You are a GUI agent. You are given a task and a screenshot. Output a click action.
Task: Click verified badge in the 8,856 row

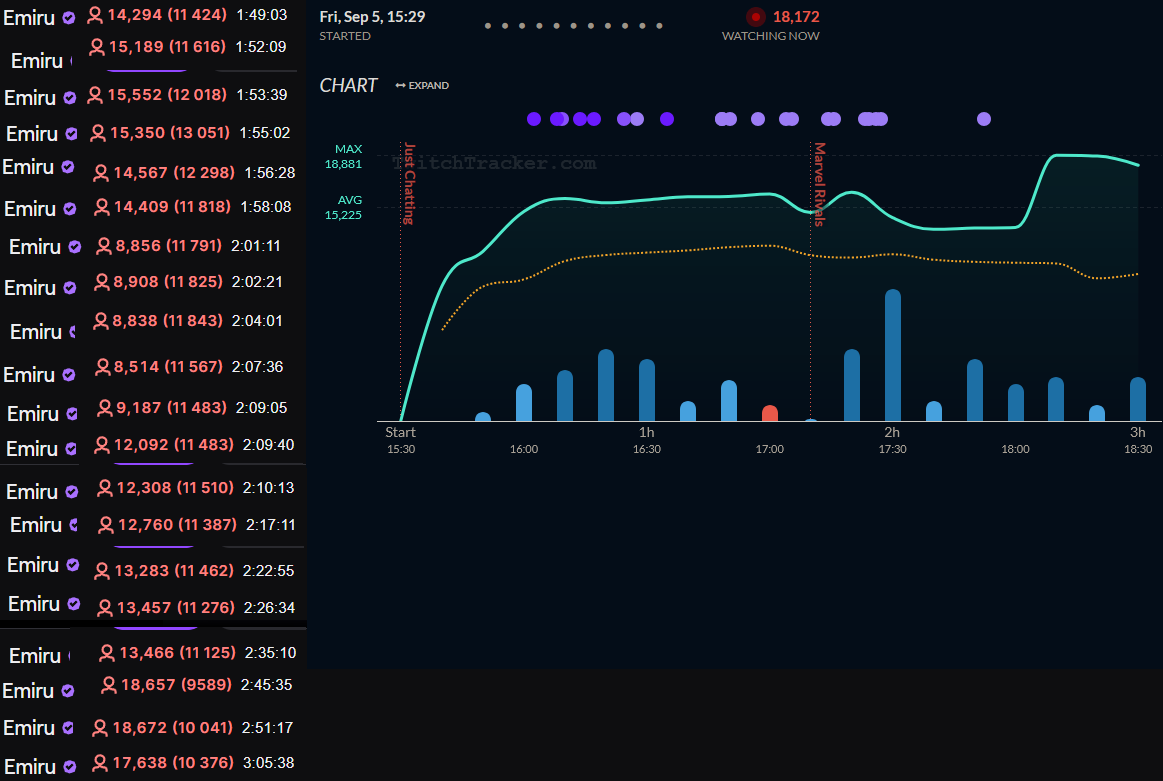click(74, 247)
